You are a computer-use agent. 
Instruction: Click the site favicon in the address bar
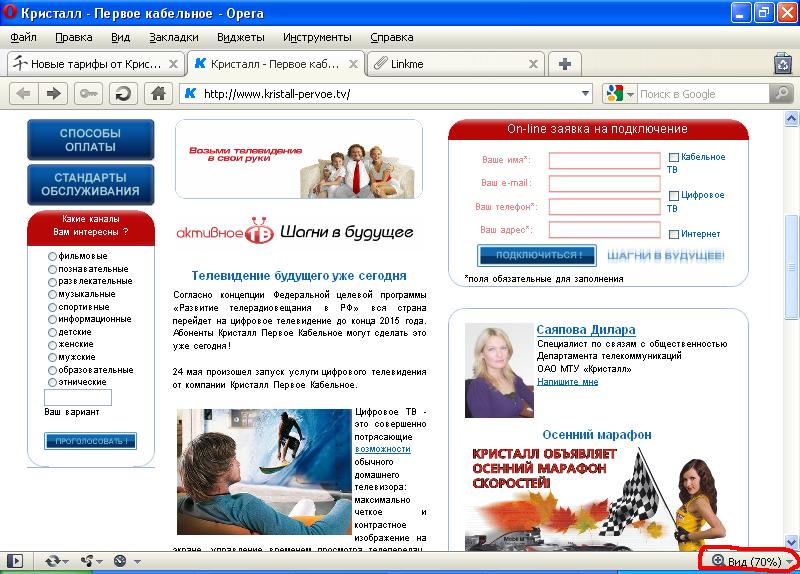point(190,94)
